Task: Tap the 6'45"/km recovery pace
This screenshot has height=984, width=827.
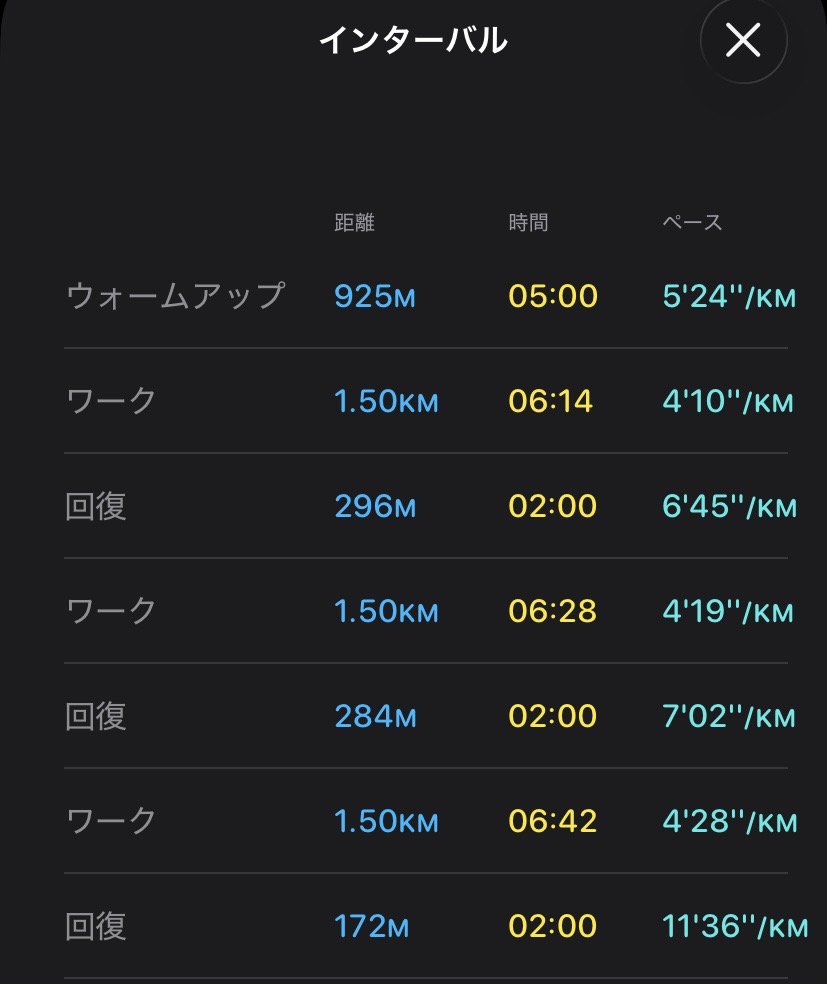Action: click(x=729, y=507)
